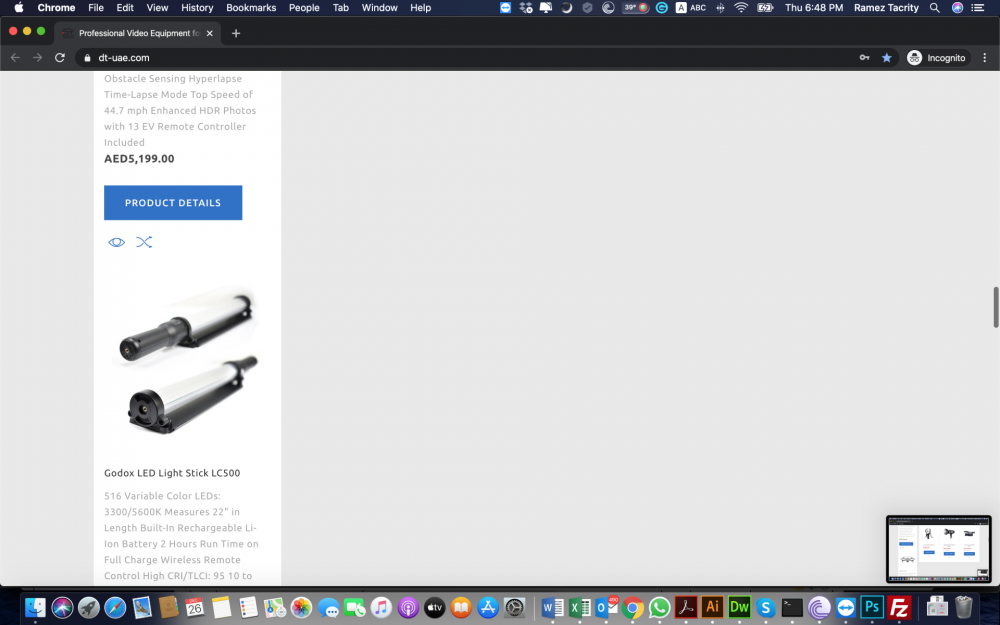The image size is (1000, 625).
Task: Open FileZilla from the Dock
Action: (898, 607)
